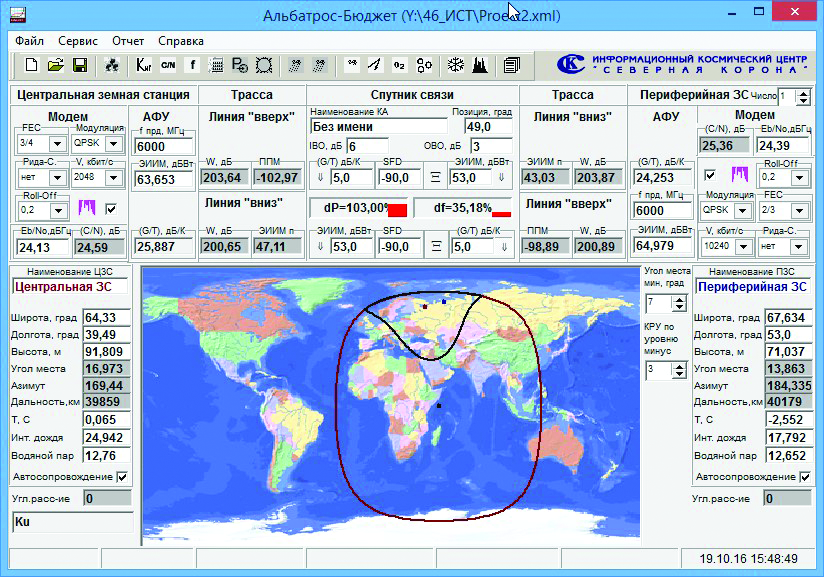
Task: Click satellite name field Без имени
Action: point(378,127)
